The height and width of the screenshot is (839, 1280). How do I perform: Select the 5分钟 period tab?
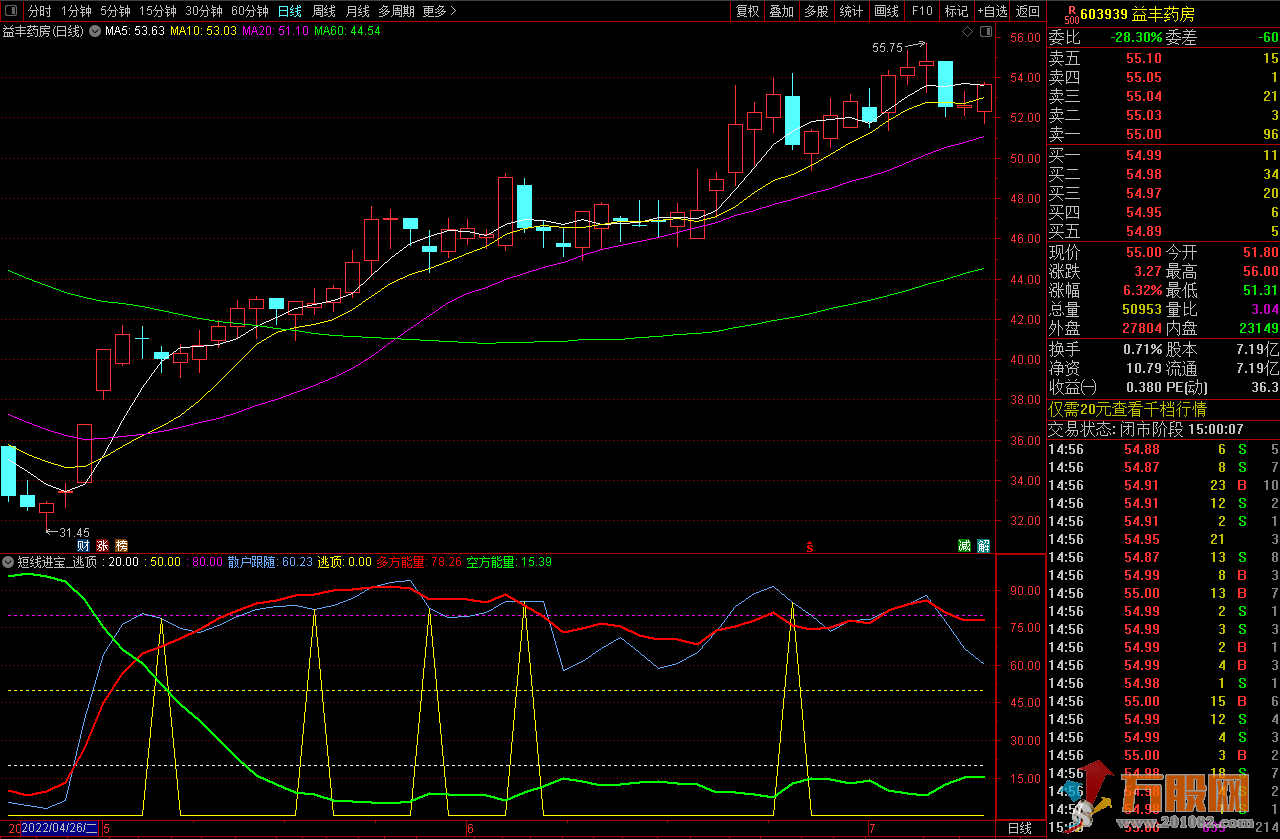[115, 11]
